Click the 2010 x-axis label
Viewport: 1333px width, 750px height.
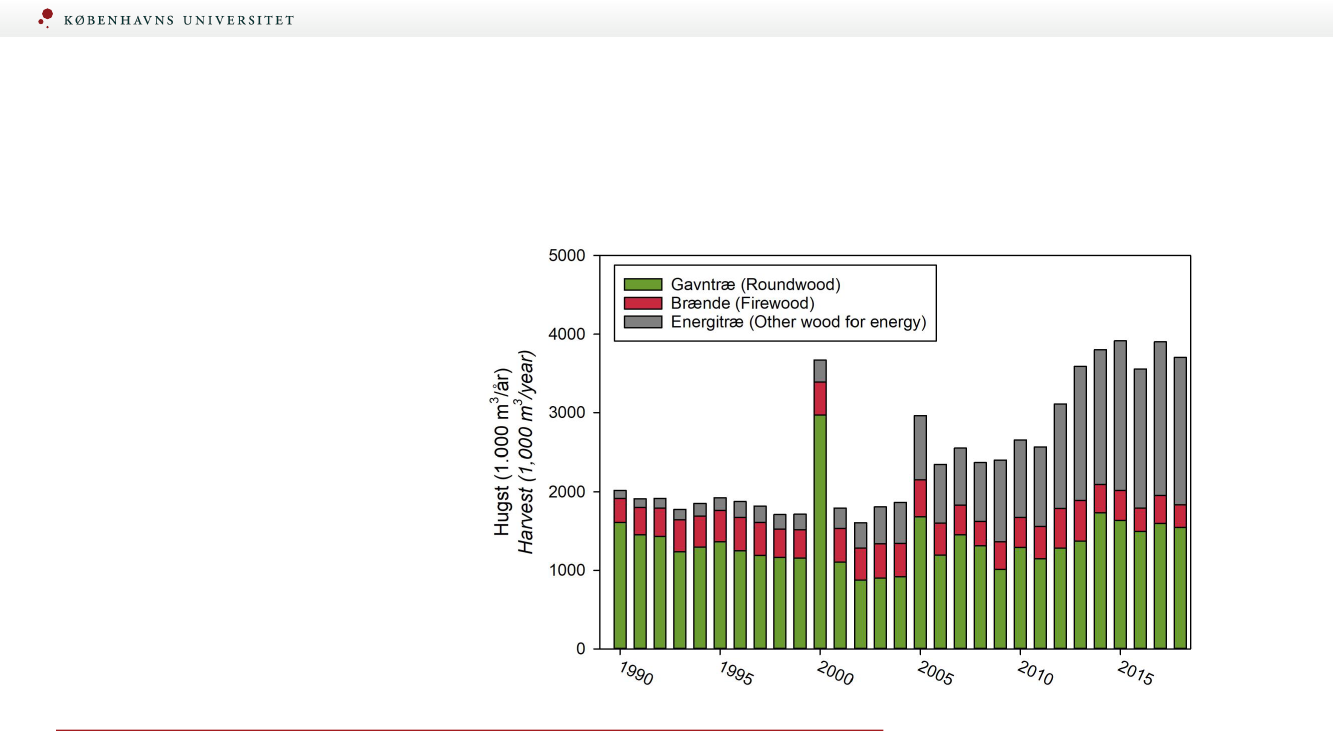coord(1035,673)
